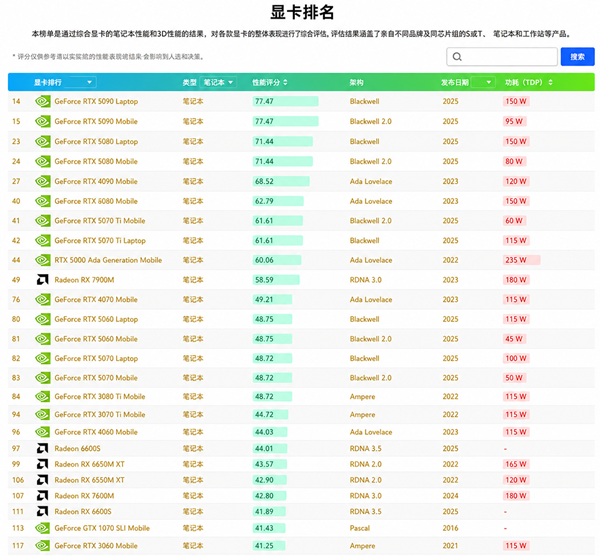Click NVIDIA icon for GeForce RTX 5070 Mobile
This screenshot has height=556, width=600.
click(x=42, y=378)
